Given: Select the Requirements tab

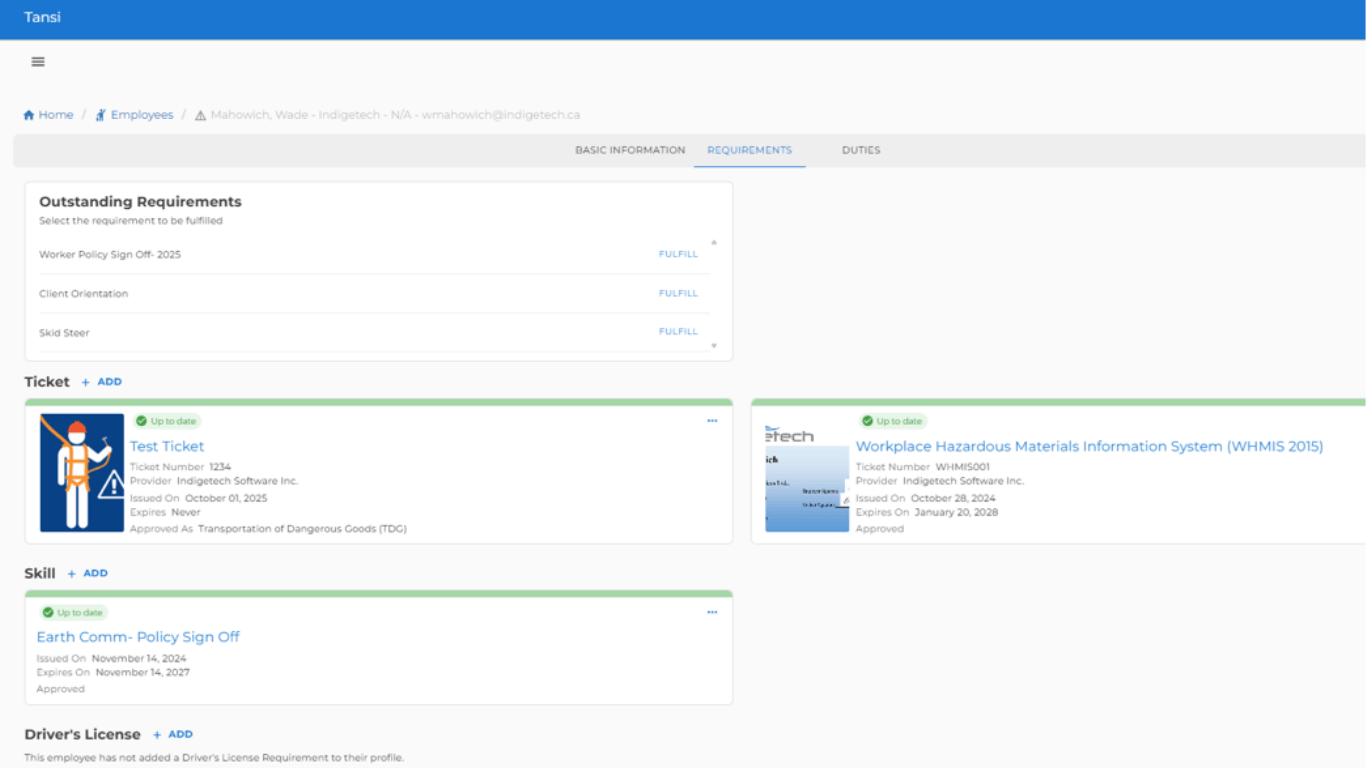Looking at the screenshot, I should coord(749,150).
